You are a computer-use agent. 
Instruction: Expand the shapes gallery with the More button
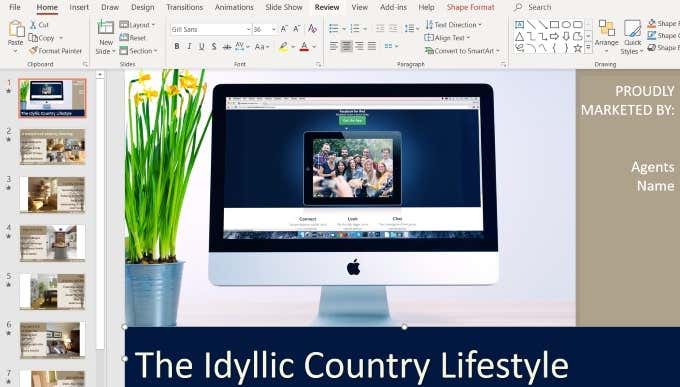point(588,47)
